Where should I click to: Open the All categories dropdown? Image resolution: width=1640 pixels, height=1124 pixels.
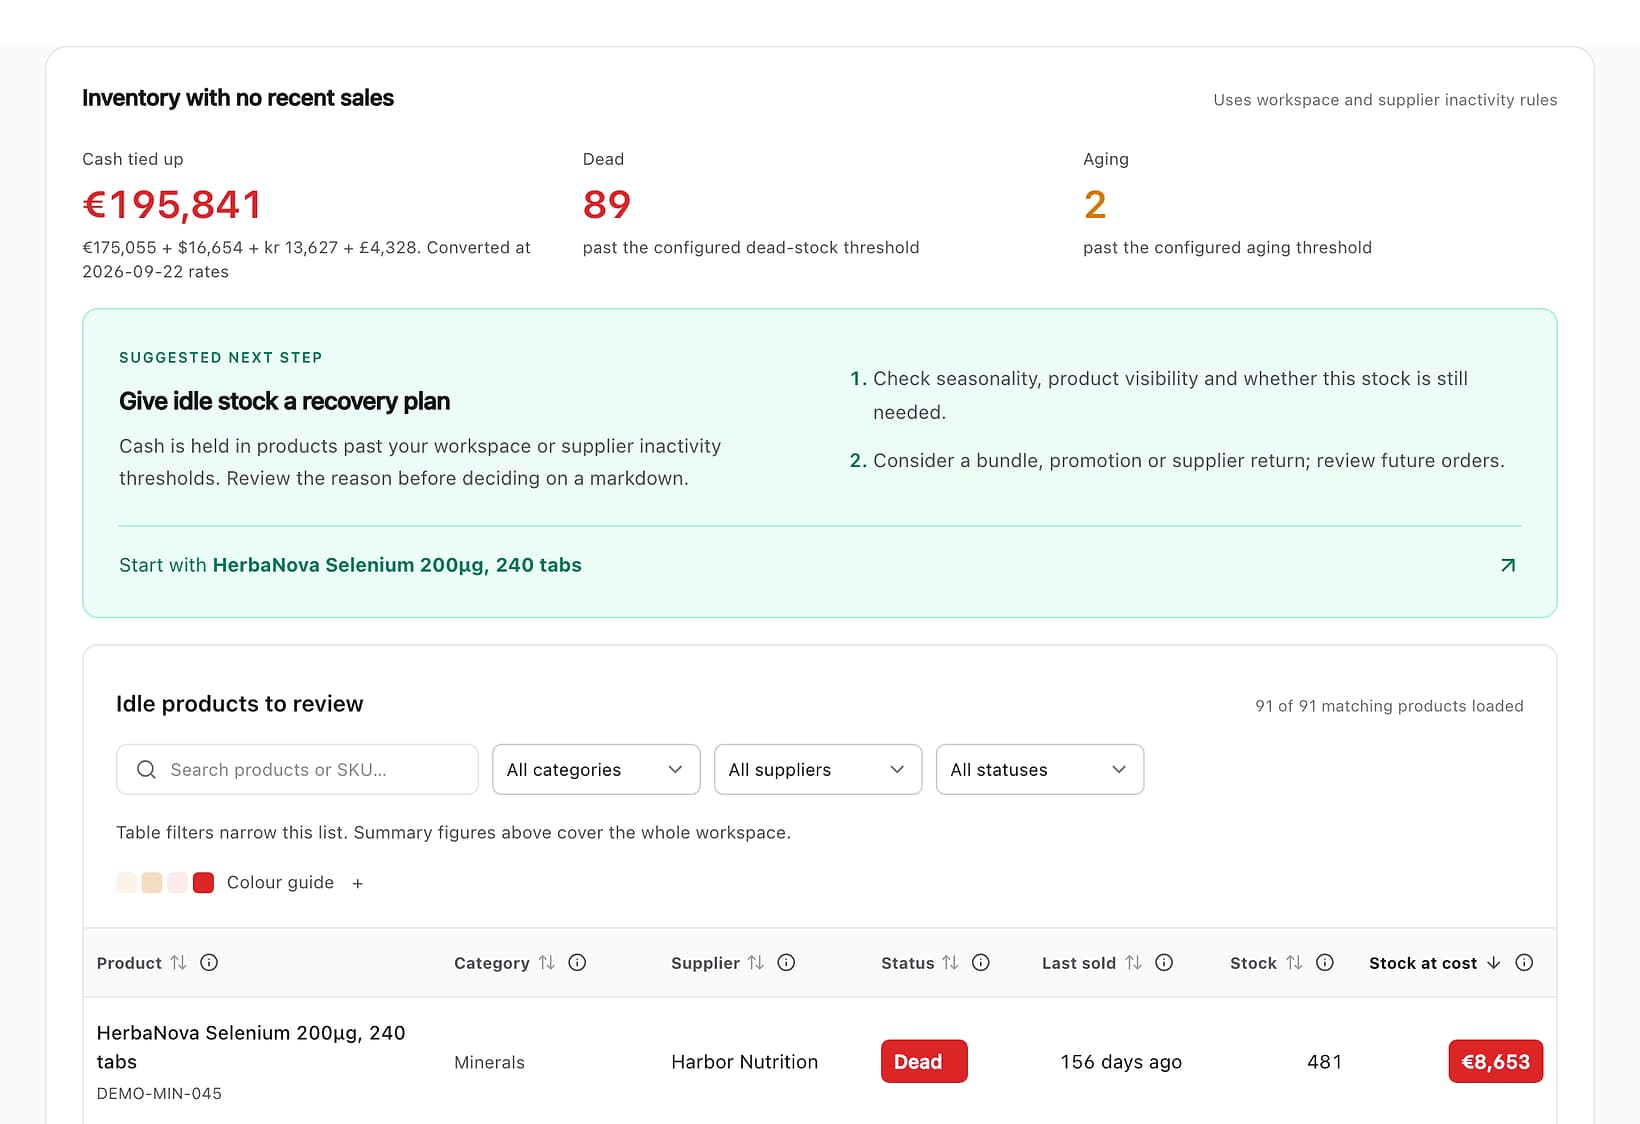[596, 769]
